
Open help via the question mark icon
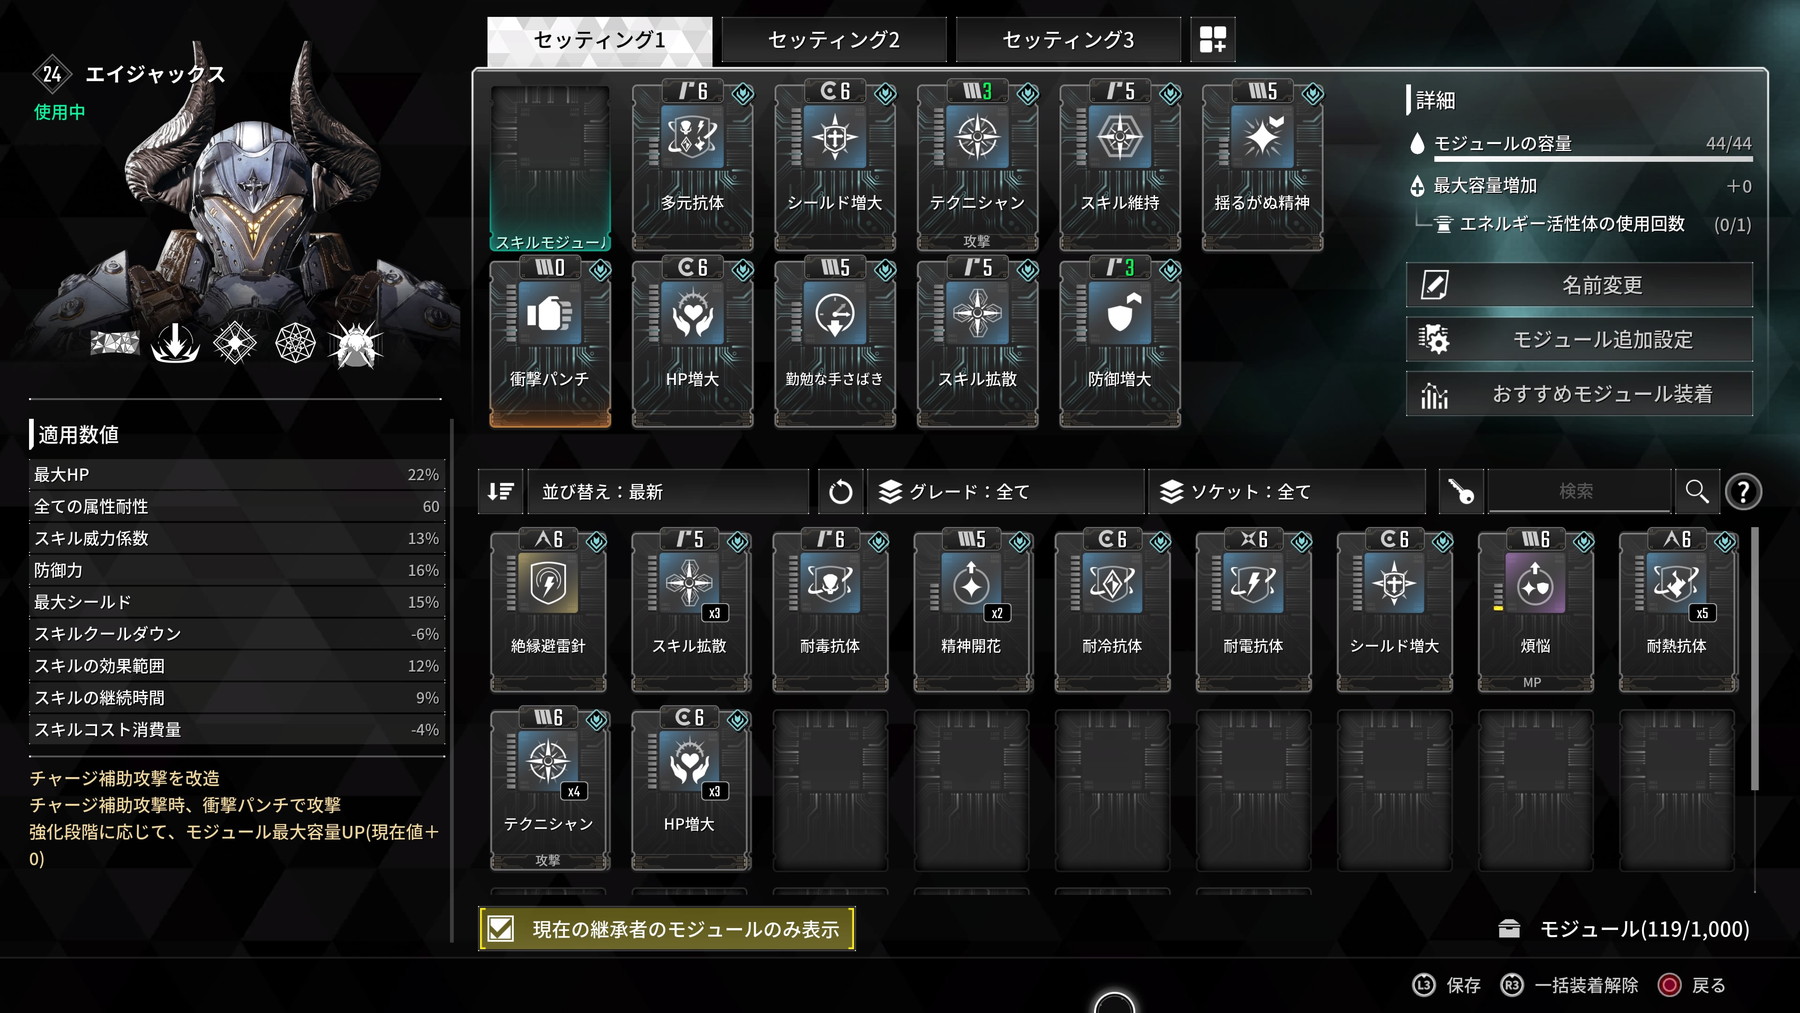1743,491
